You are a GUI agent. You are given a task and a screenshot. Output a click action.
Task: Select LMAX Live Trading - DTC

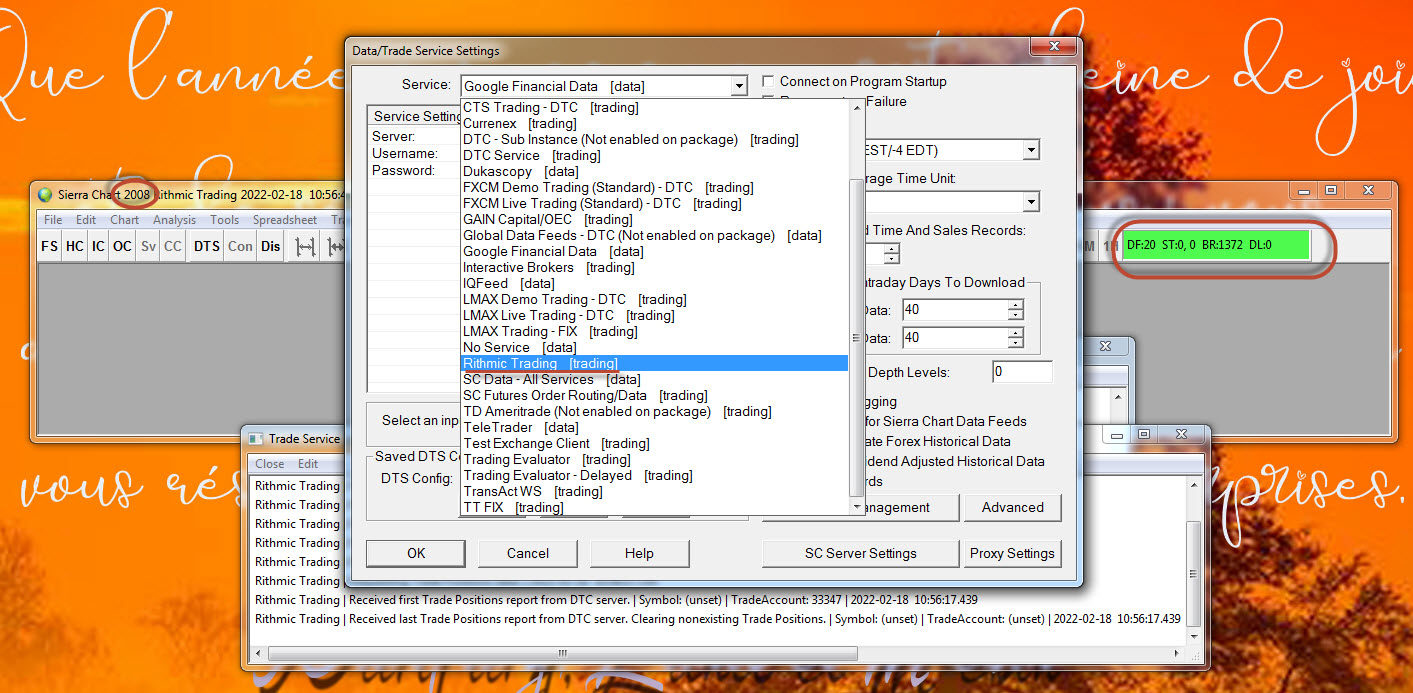point(654,315)
